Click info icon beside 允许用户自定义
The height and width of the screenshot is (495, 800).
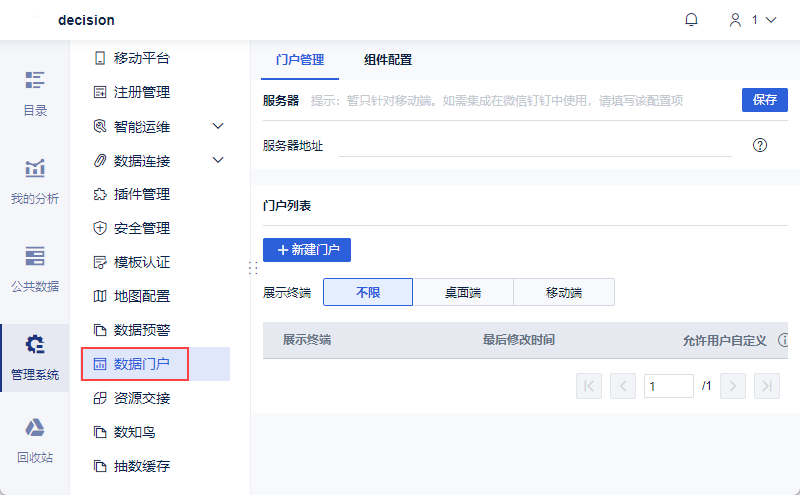tap(783, 340)
